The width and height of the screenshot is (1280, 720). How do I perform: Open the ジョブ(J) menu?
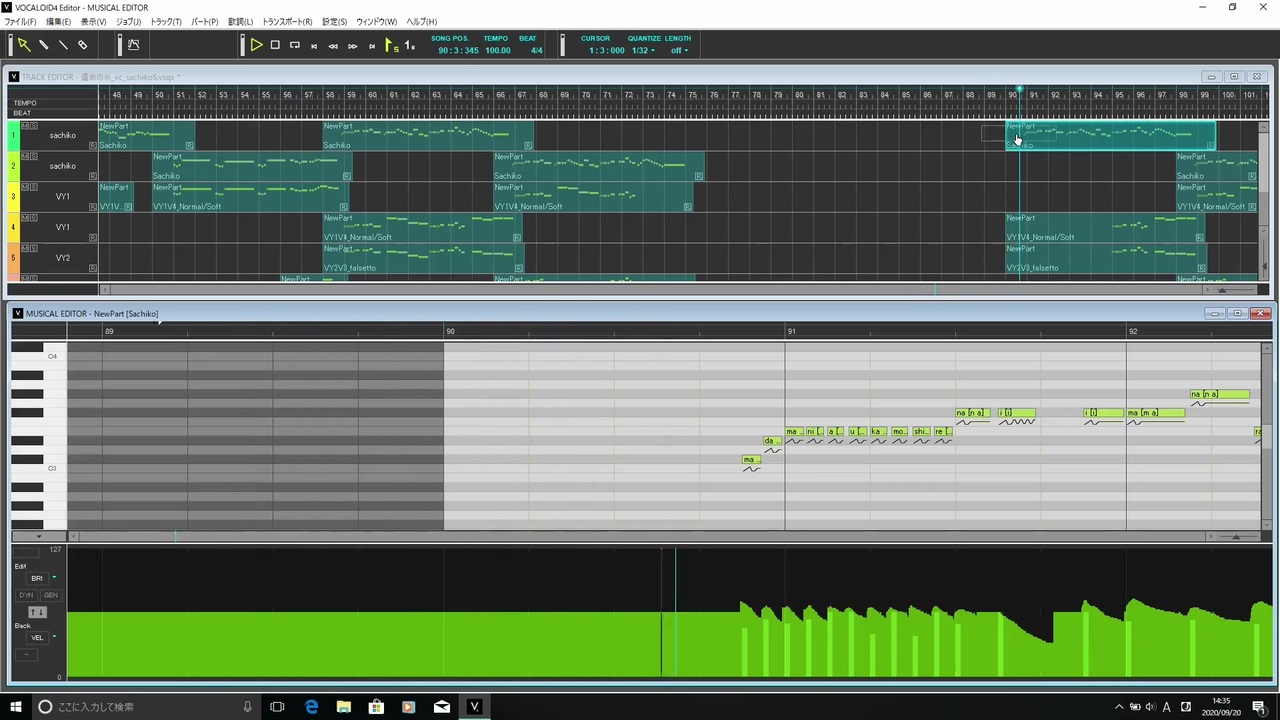(x=129, y=22)
